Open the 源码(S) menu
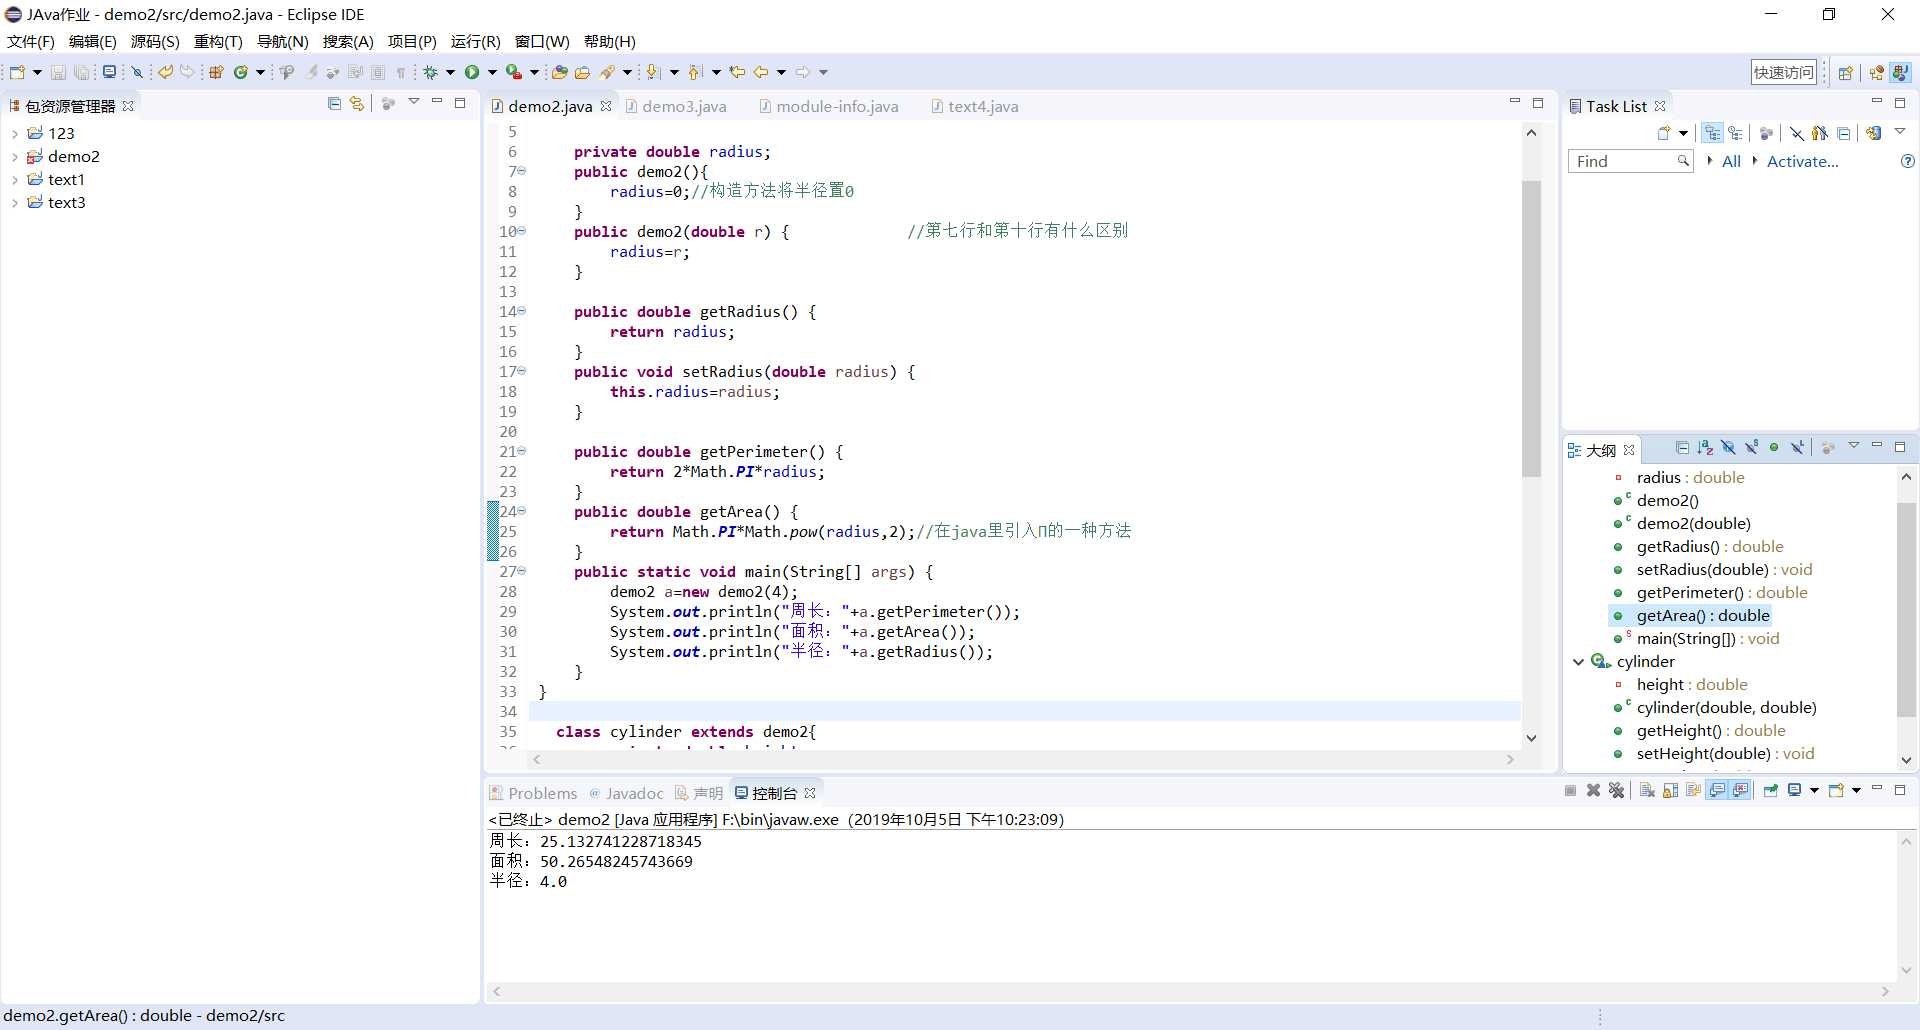The image size is (1920, 1030). (x=155, y=41)
